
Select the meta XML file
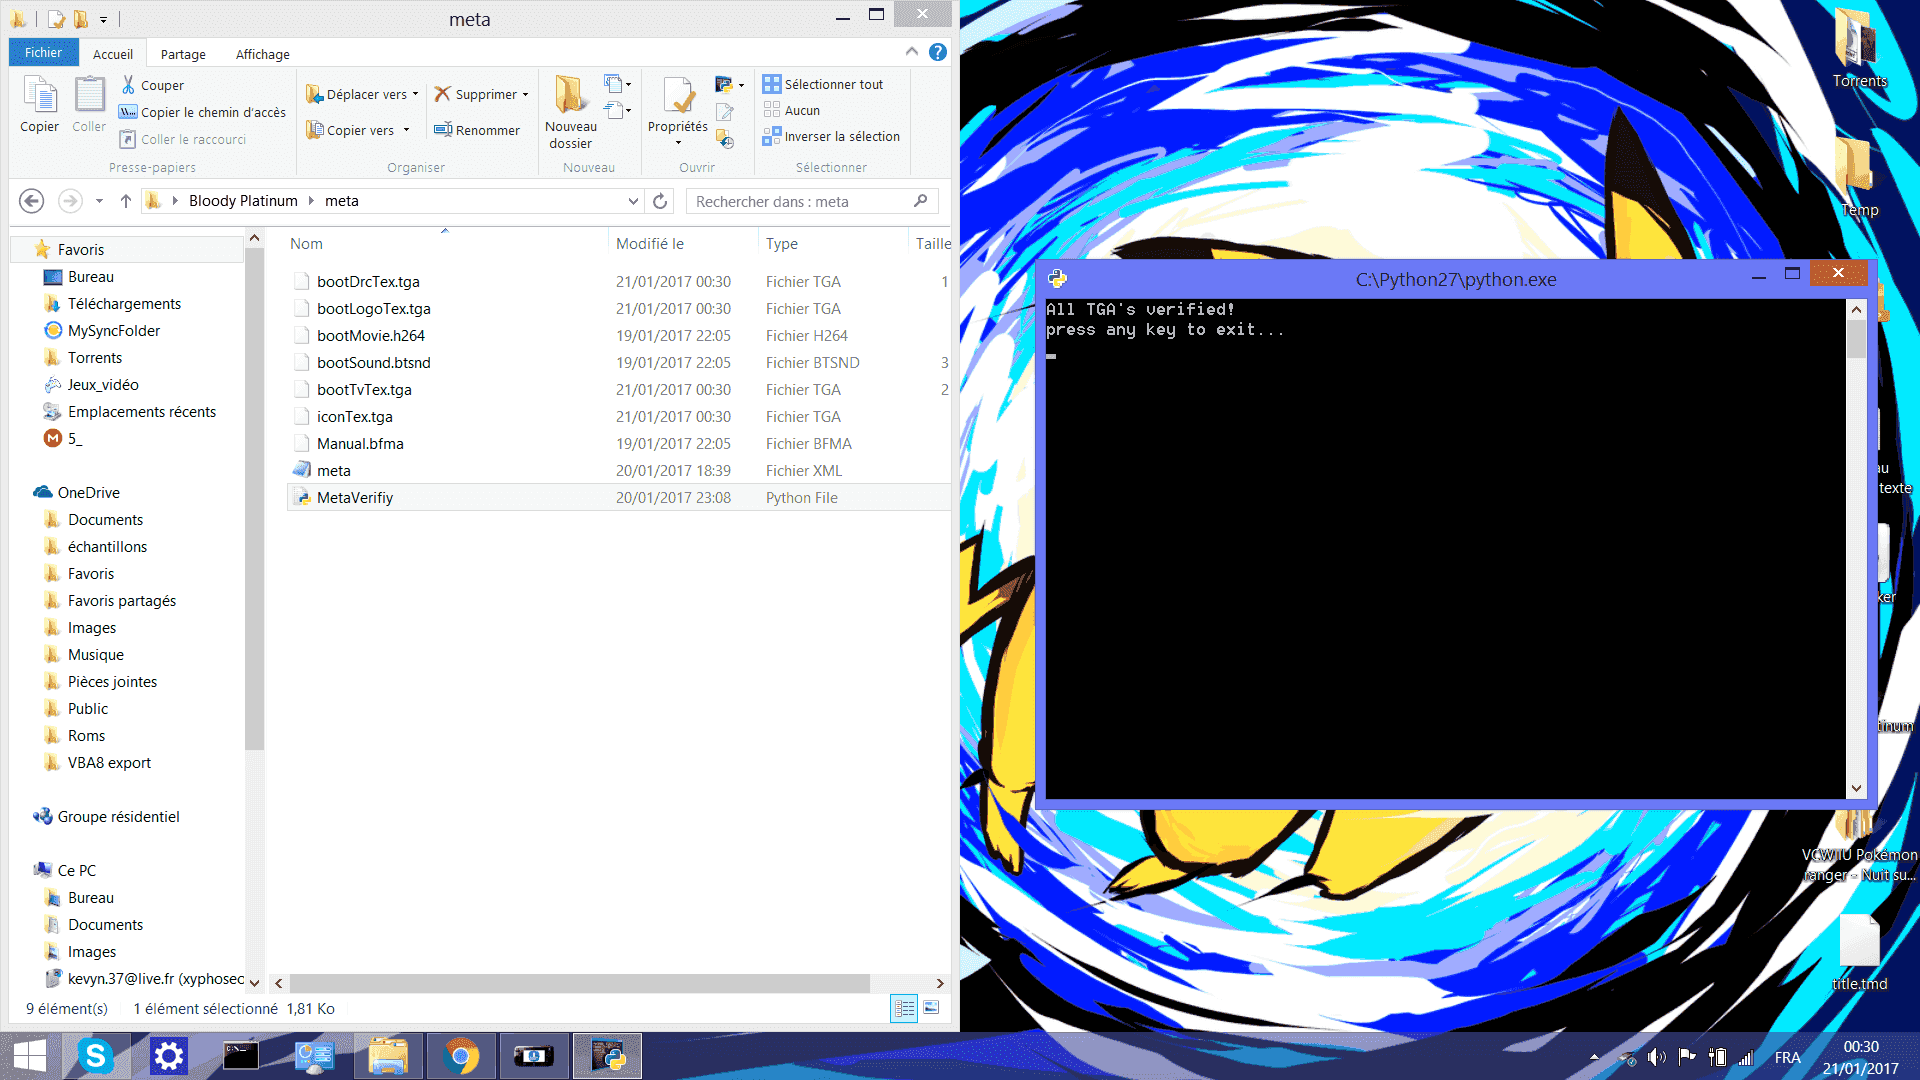click(334, 471)
